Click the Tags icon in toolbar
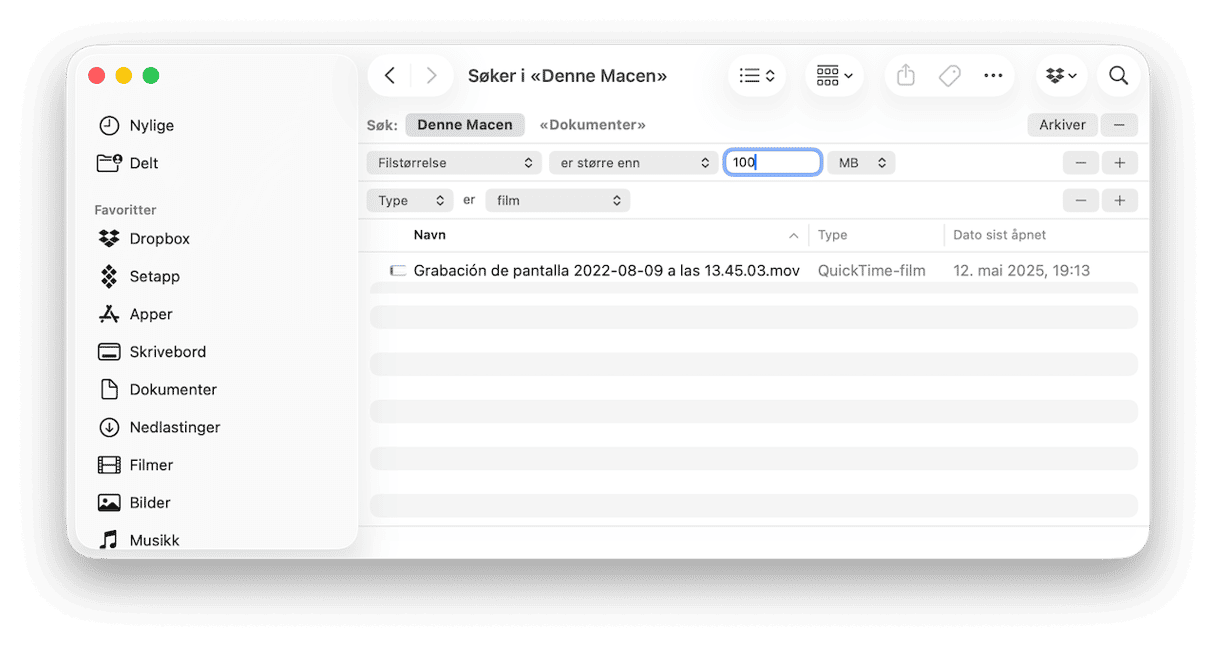The image size is (1216, 646). [949, 76]
